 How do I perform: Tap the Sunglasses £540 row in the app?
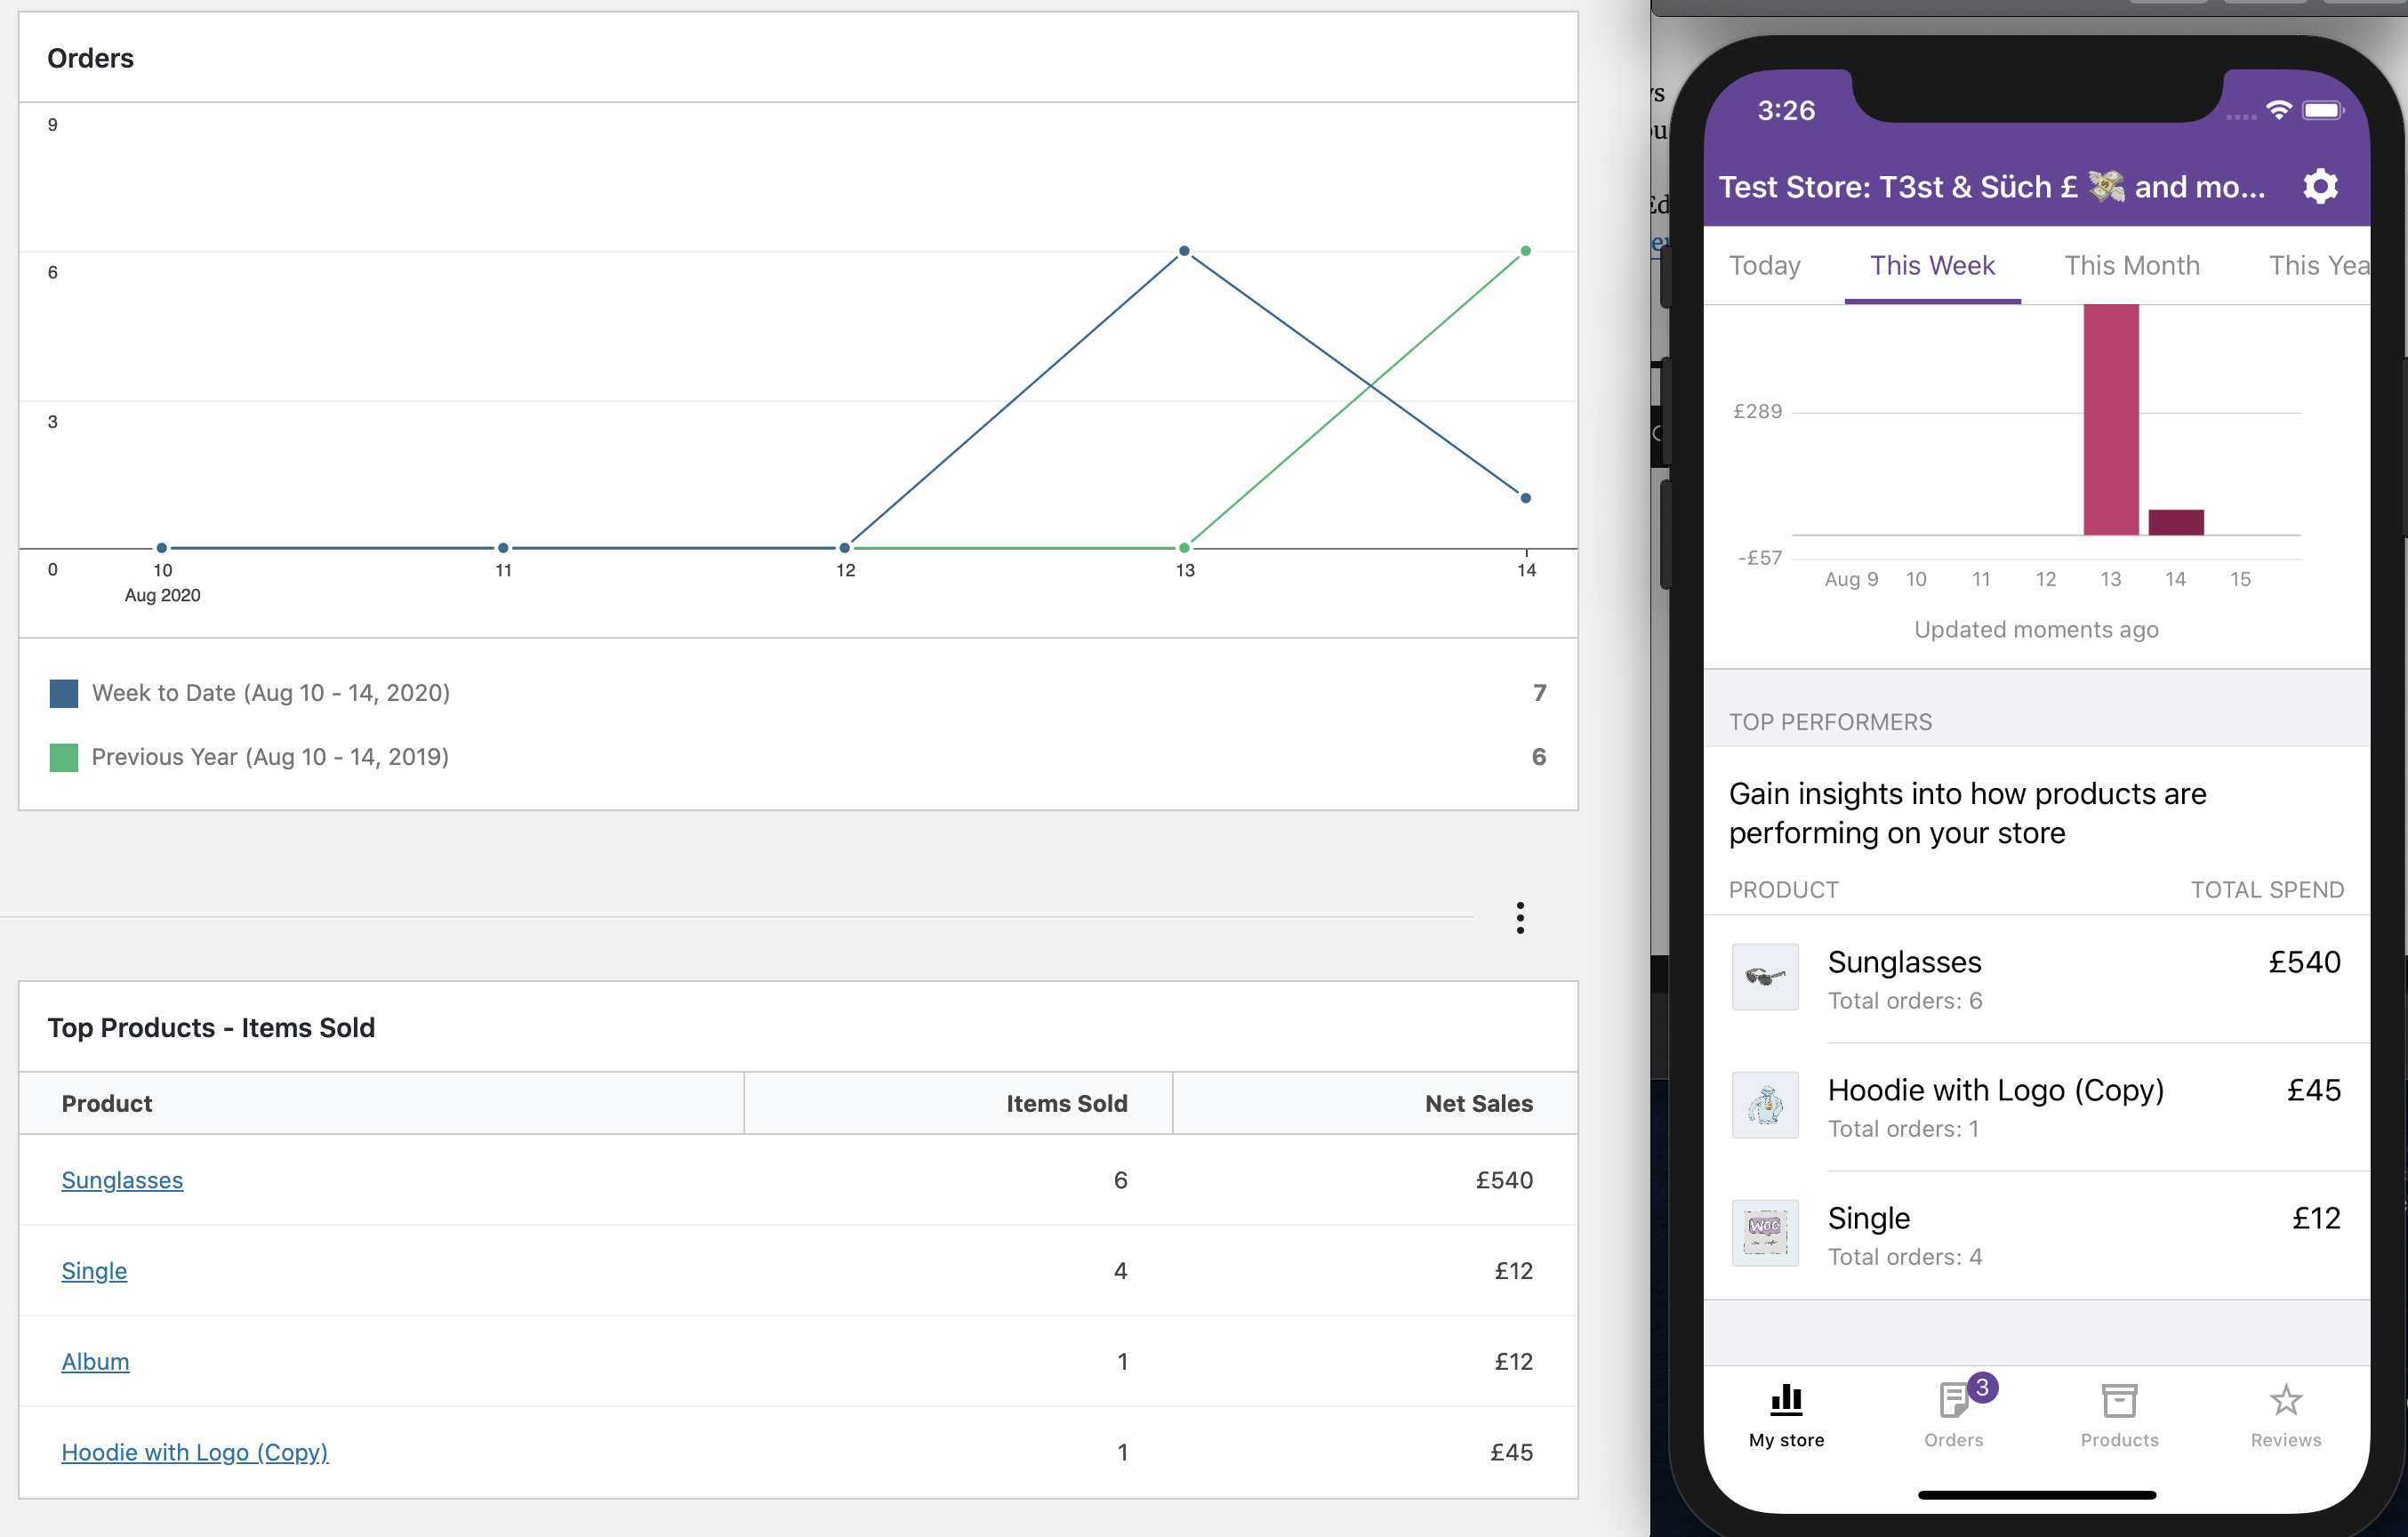[2036, 978]
